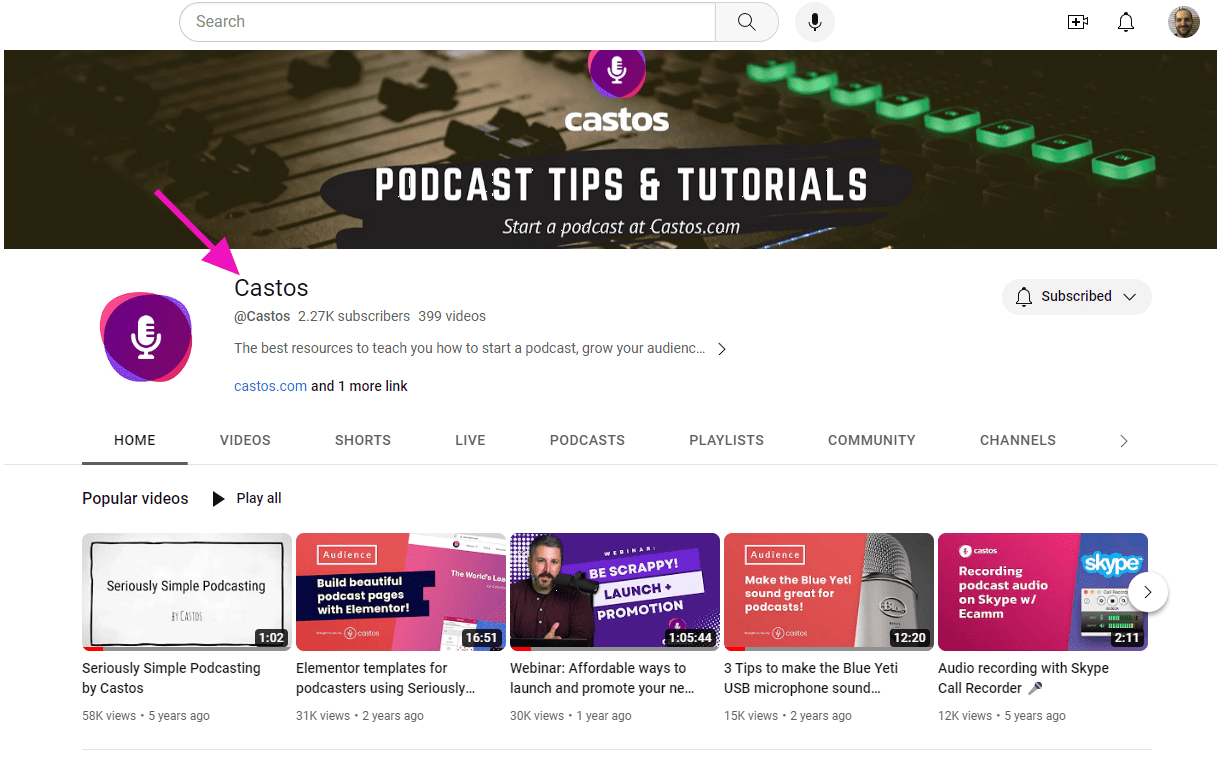Click the Castos channel avatar logo
Screen dimensions: 1217x761
click(146, 337)
